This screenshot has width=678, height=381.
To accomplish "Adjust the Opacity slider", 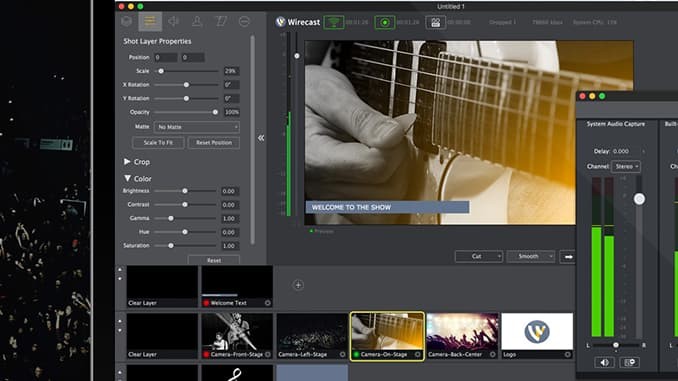I will [x=187, y=112].
